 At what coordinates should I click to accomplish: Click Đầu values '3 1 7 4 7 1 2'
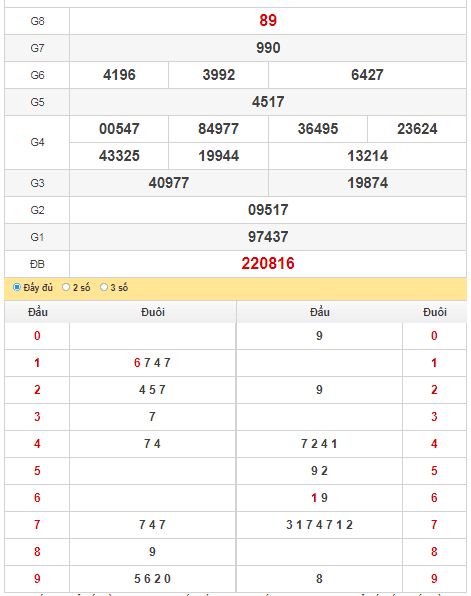click(319, 525)
